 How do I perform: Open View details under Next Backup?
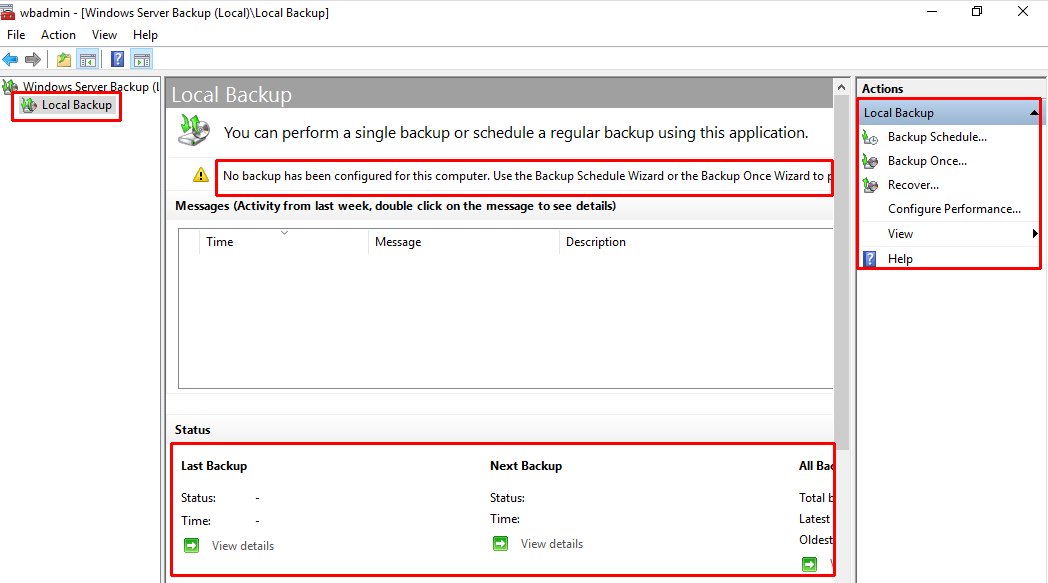(551, 544)
